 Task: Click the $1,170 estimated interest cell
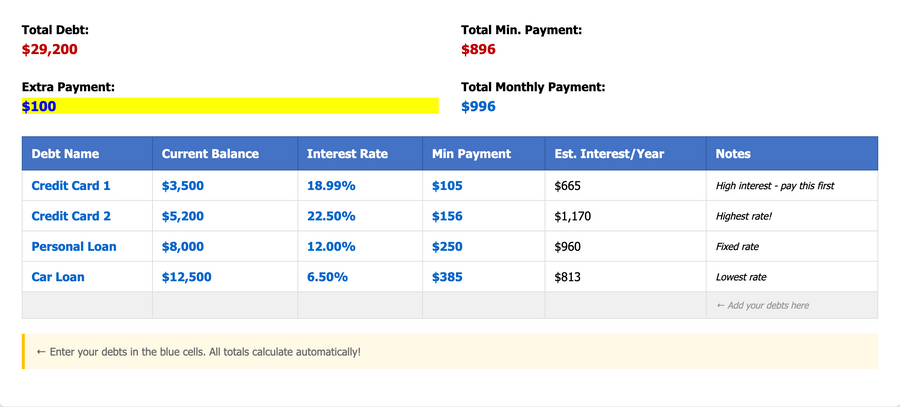pyautogui.click(x=626, y=216)
